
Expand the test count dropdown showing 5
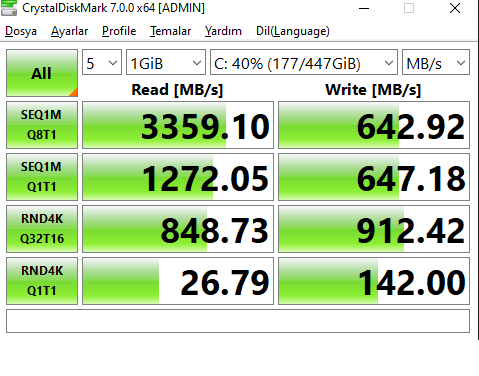coord(102,62)
